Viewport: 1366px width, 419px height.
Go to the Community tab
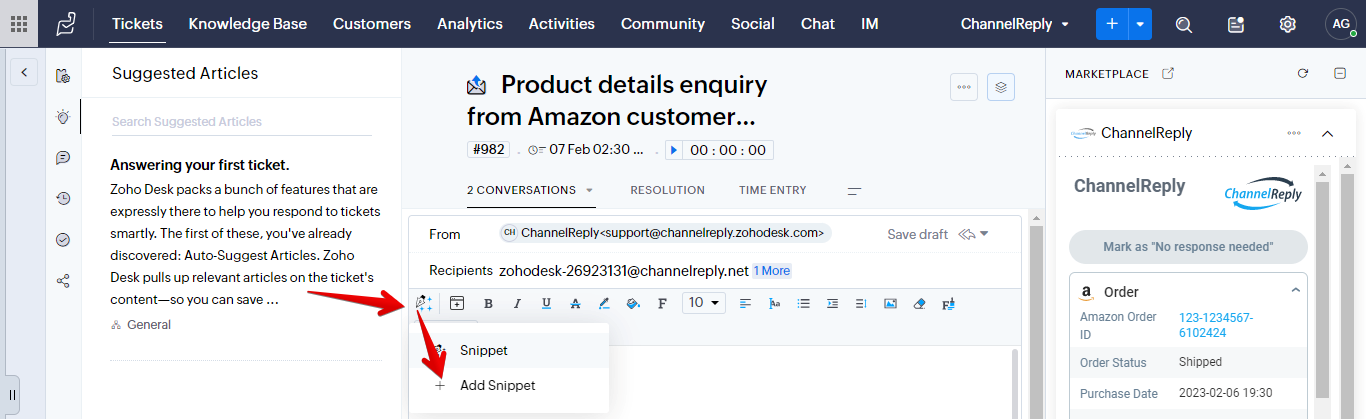663,24
